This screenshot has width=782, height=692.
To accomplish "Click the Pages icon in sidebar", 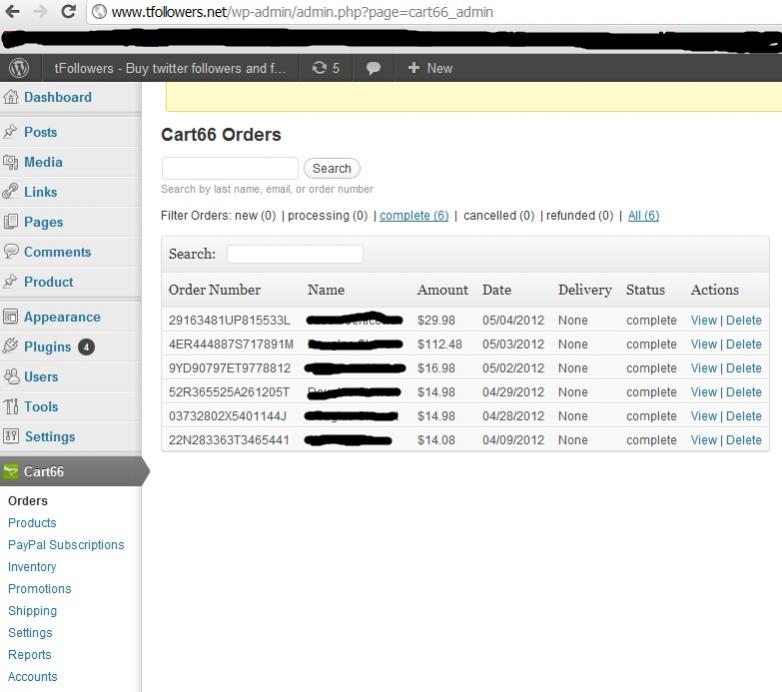I will tap(10, 221).
